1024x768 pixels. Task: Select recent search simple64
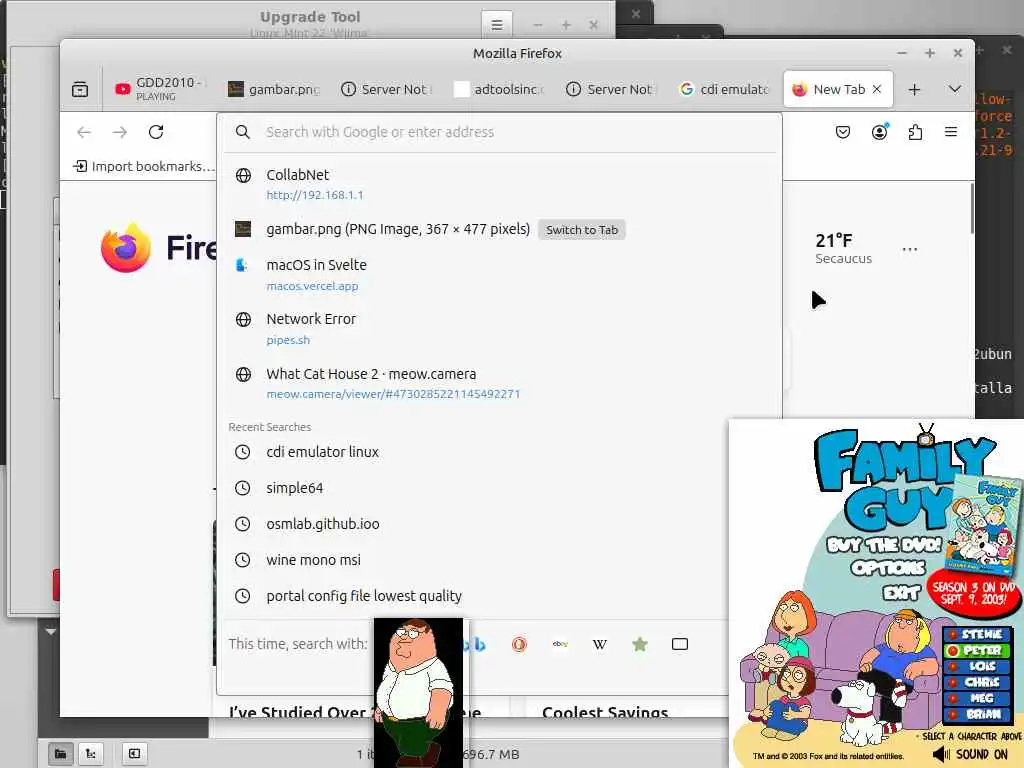point(500,488)
